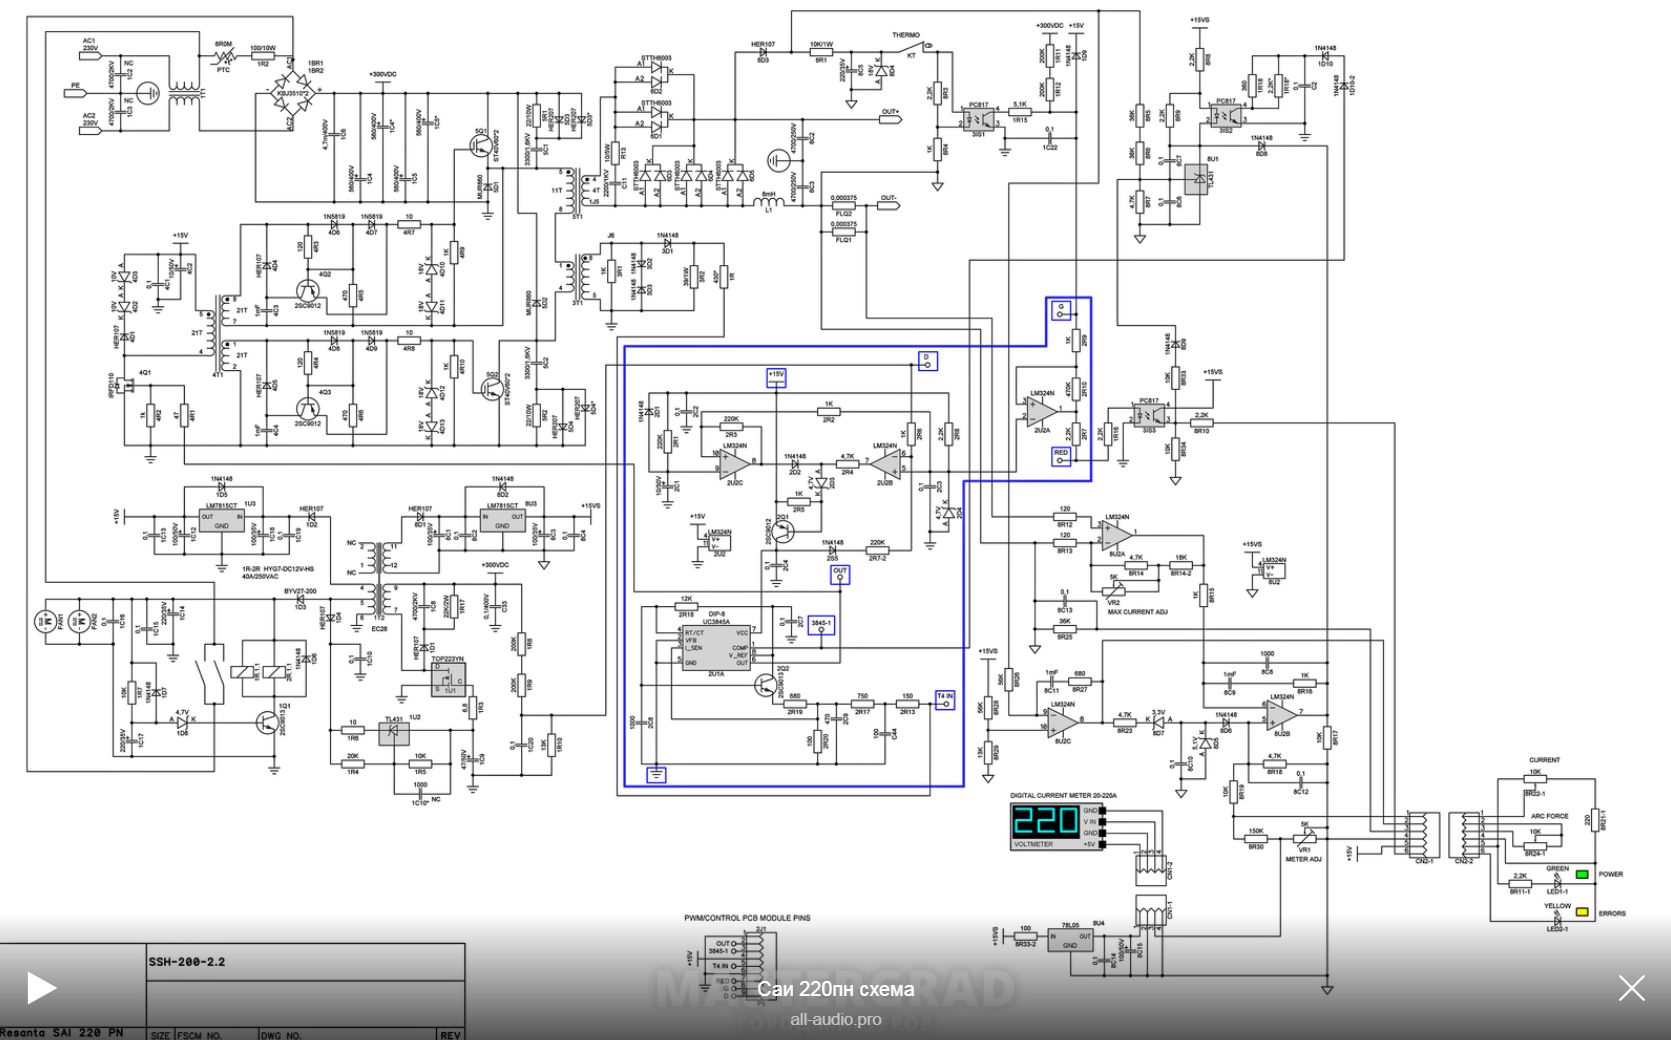Click the title 'Саи 220пн схема'

835,989
